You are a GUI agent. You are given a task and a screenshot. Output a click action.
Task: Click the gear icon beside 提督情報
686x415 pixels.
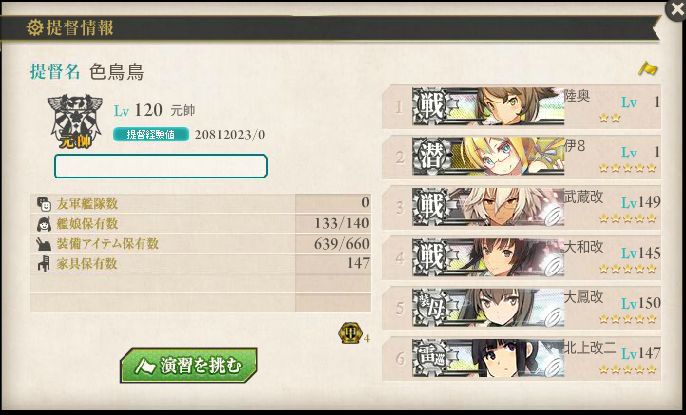coord(35,28)
